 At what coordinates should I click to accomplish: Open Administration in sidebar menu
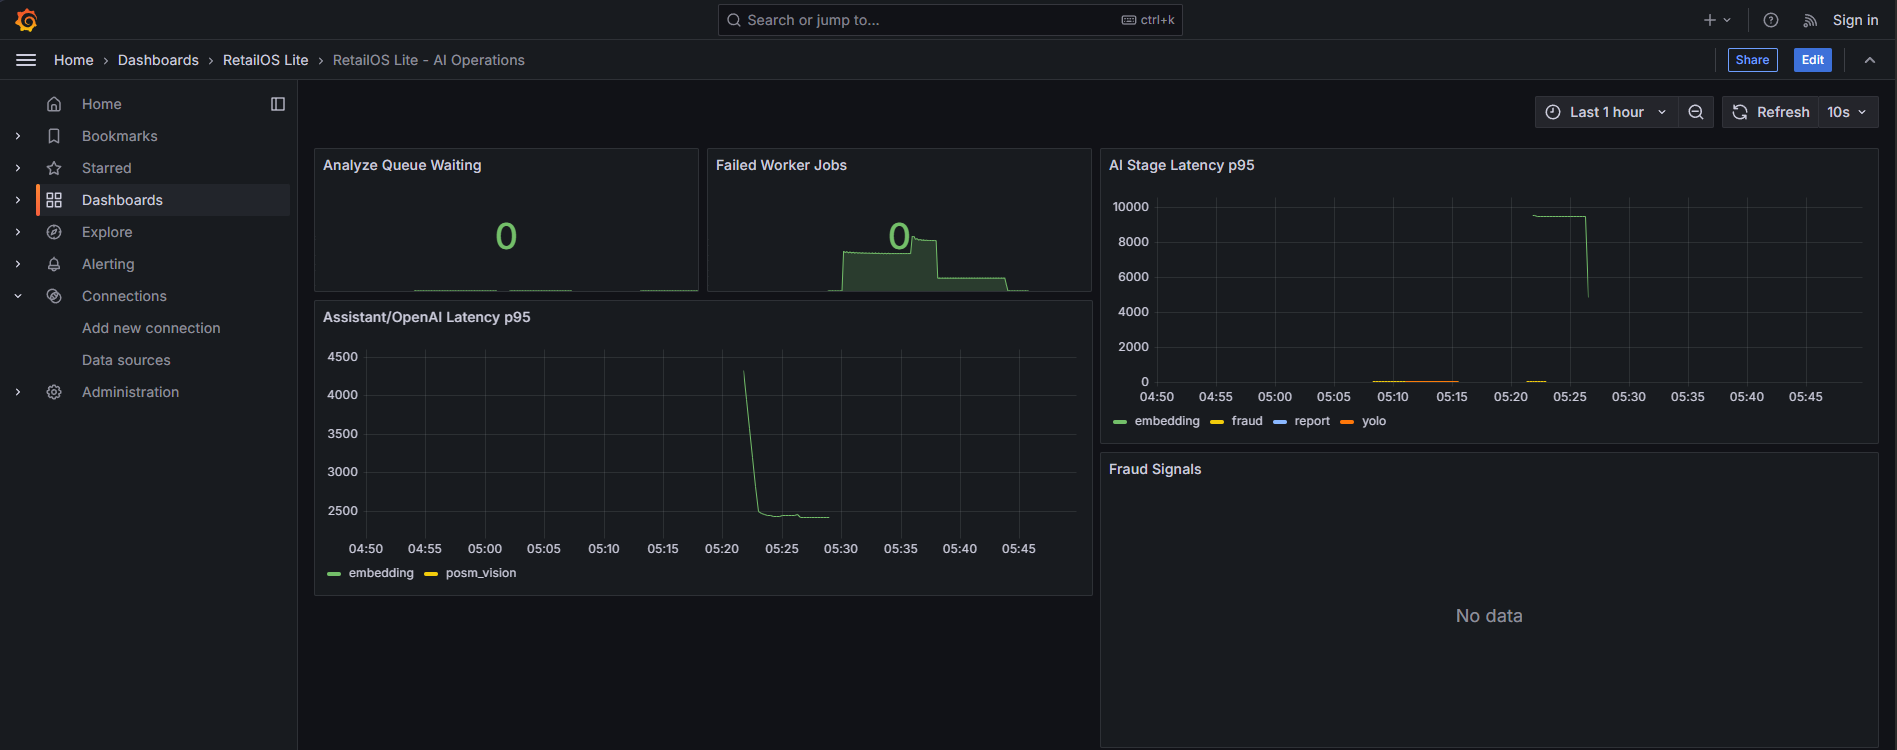pos(131,392)
